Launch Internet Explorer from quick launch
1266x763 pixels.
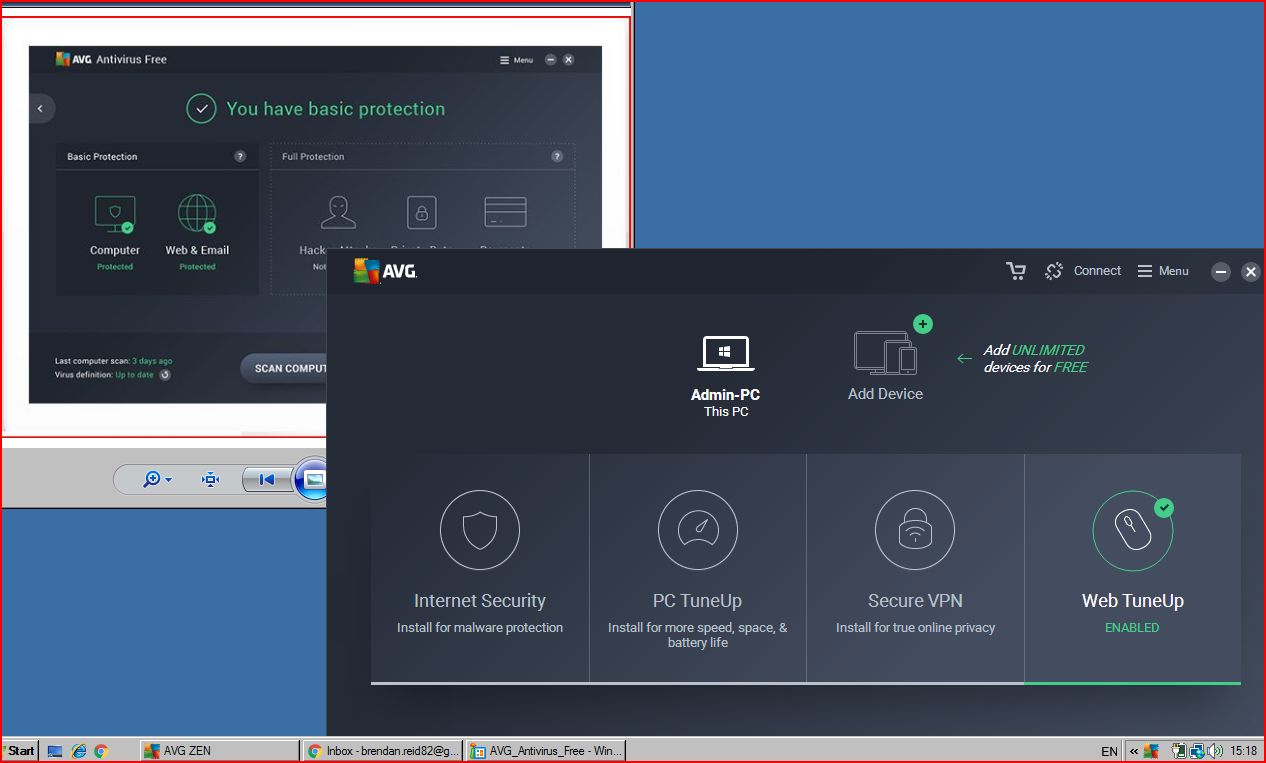point(79,751)
